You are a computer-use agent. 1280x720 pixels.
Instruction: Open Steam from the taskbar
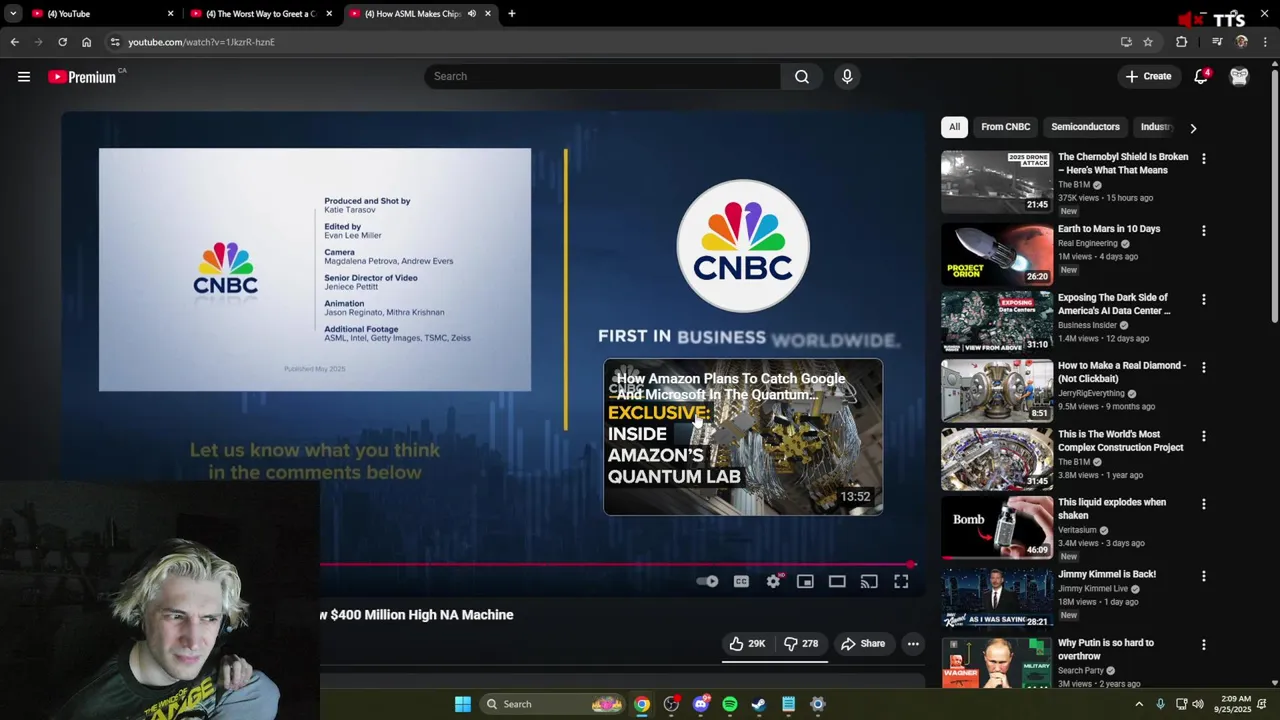[759, 704]
